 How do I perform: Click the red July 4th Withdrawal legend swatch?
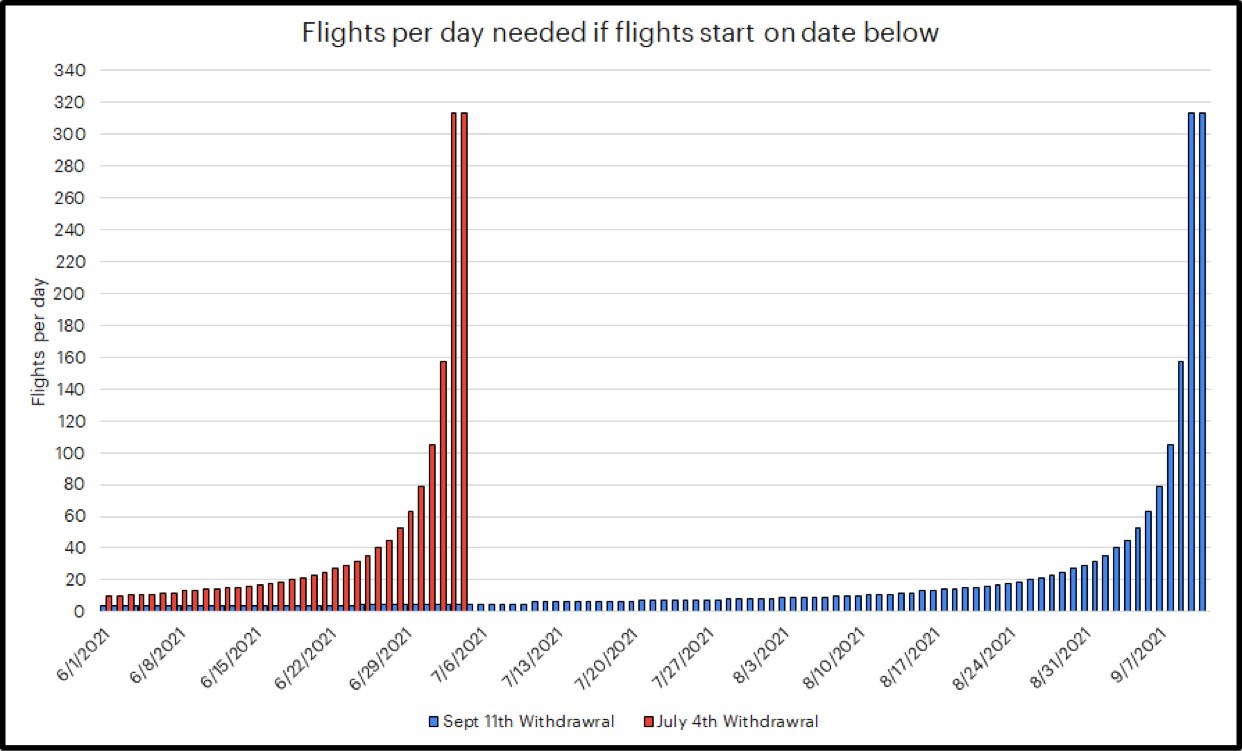click(x=648, y=720)
